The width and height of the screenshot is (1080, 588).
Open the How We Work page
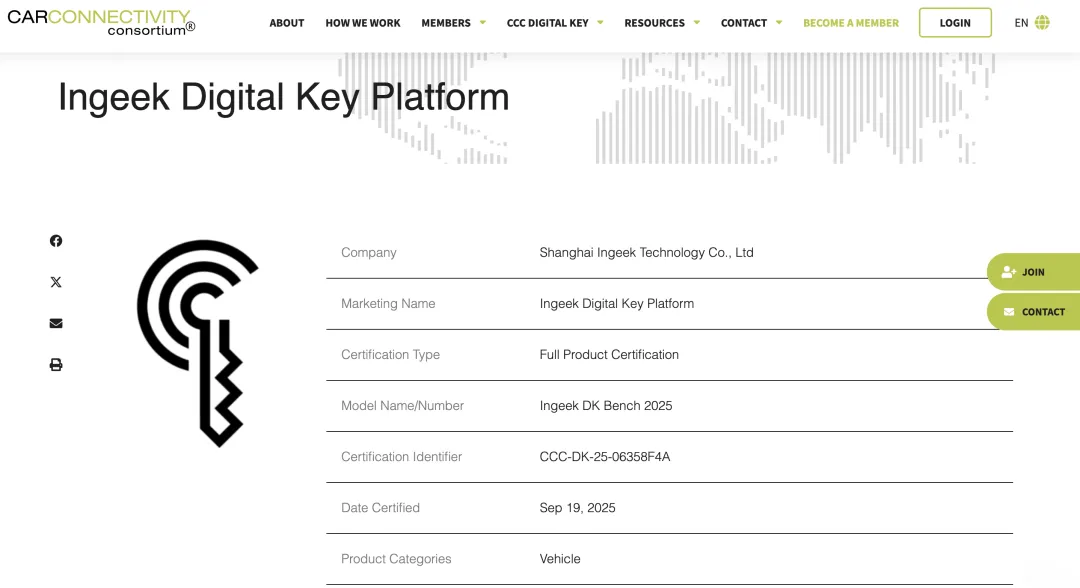click(x=363, y=23)
